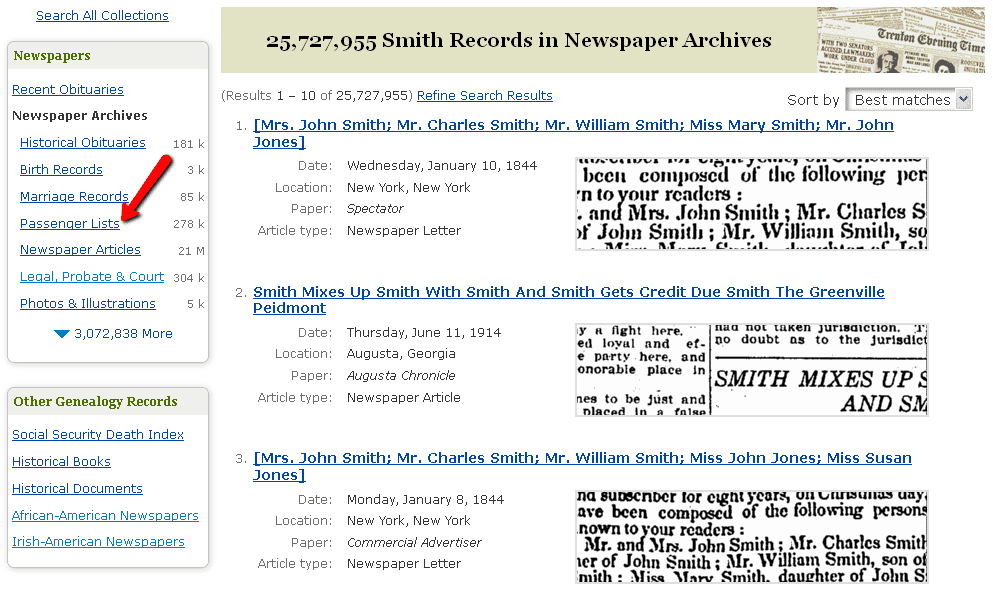Click the 25,727,955 Smith Records page heading
993x599 pixels.
coord(519,41)
